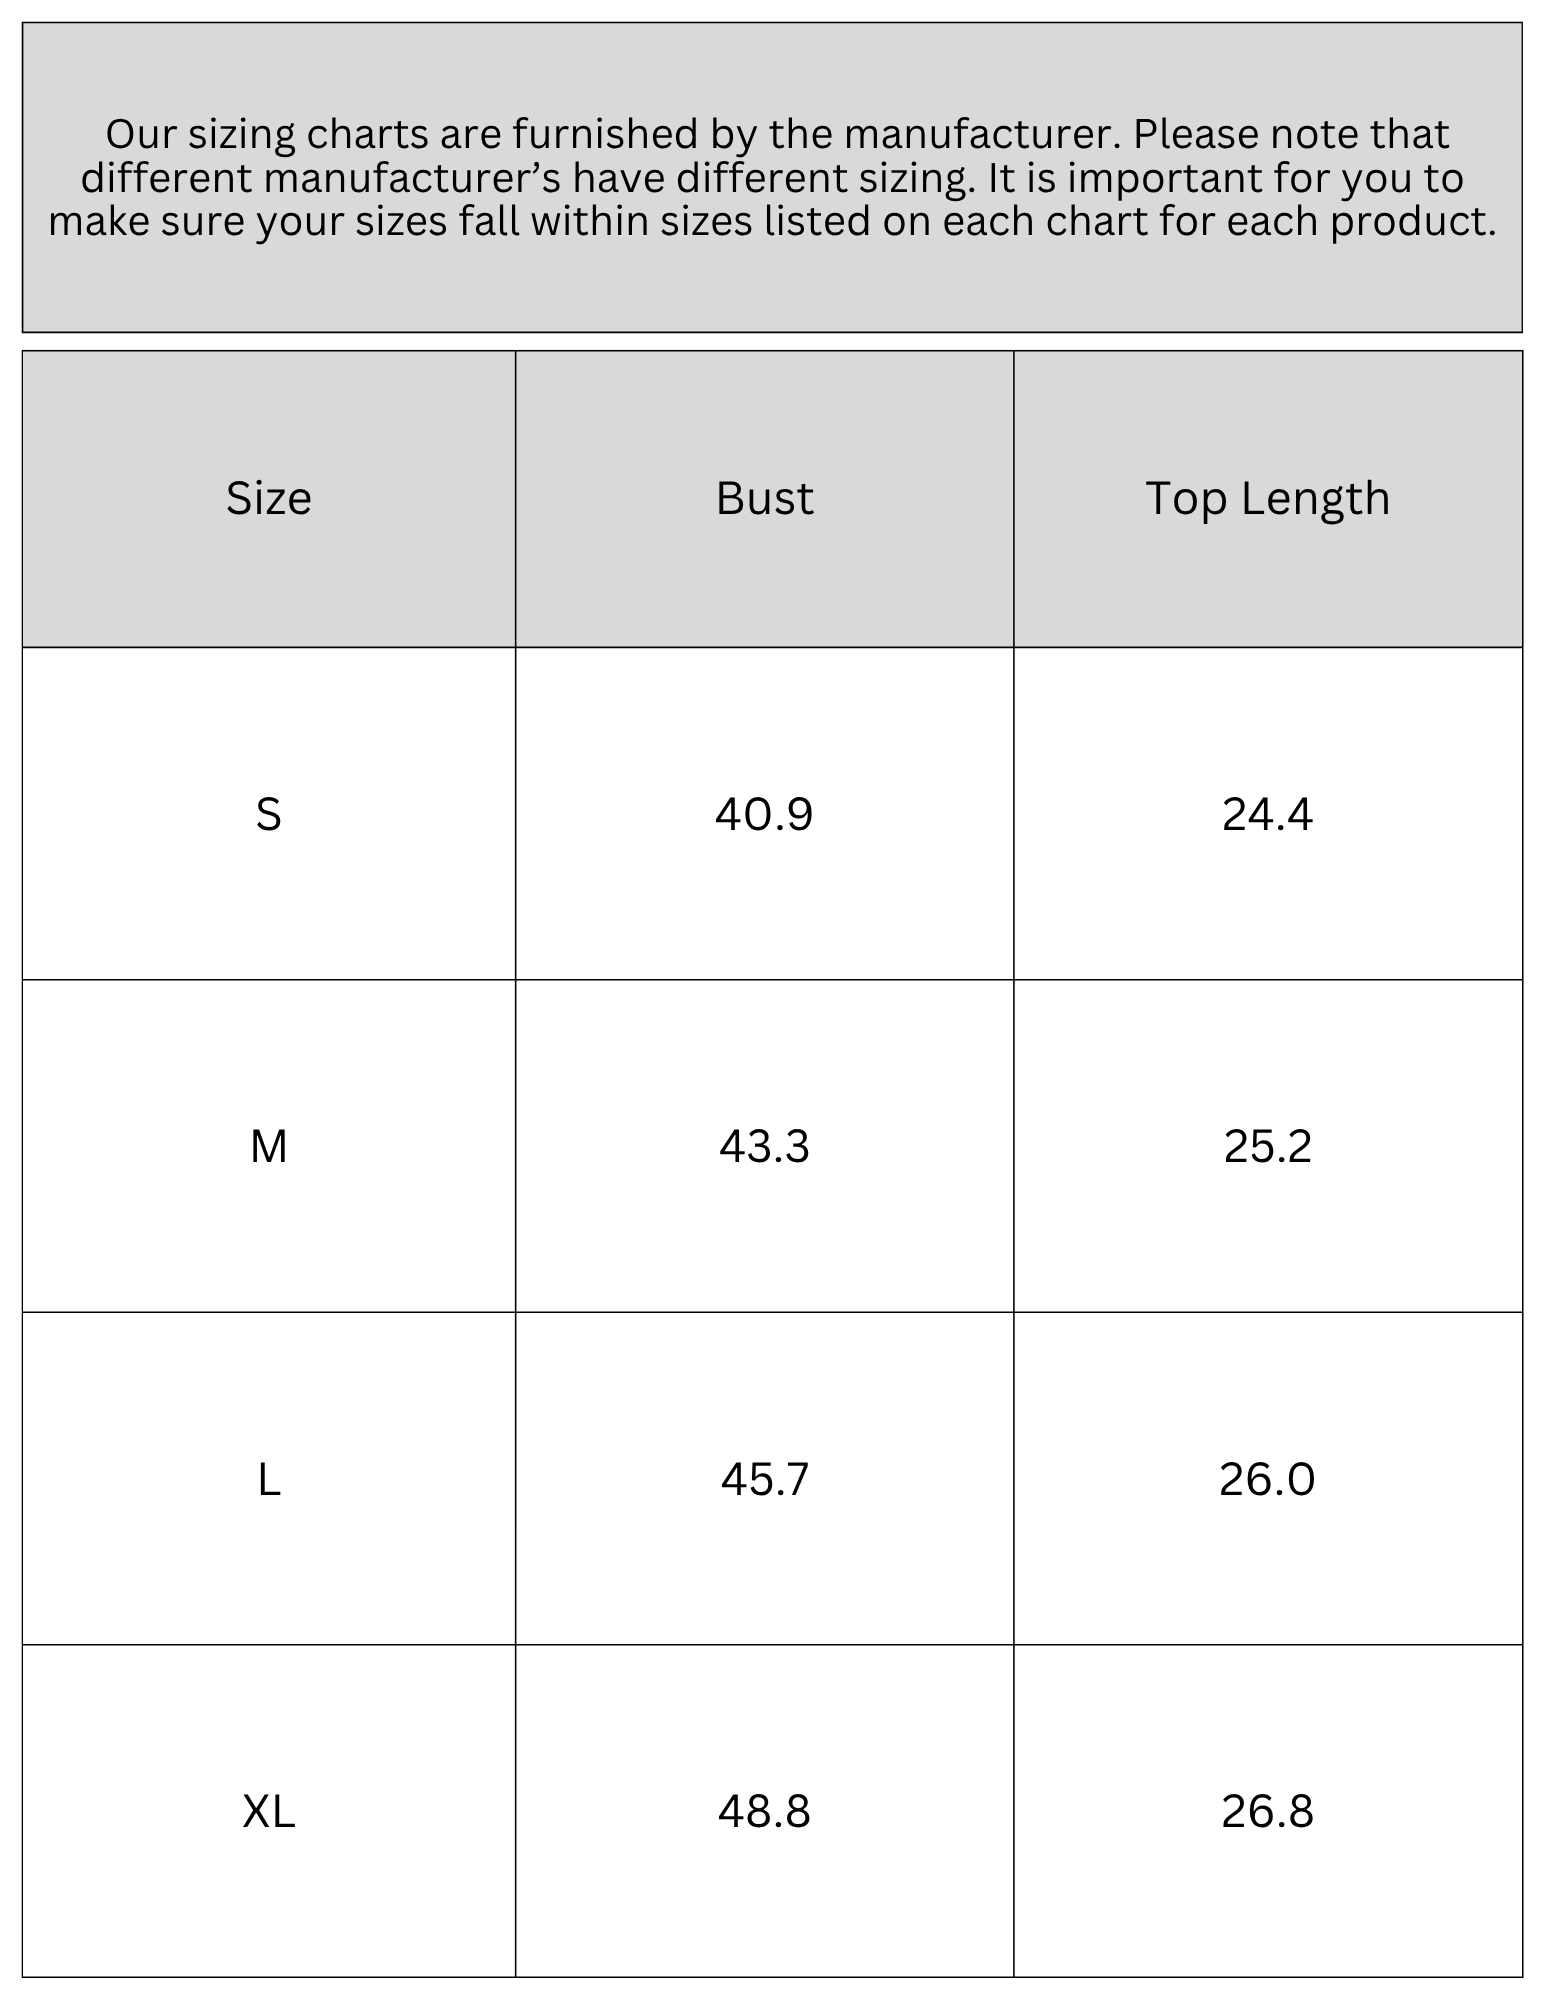
Task: Select the S size cell
Action: (268, 814)
